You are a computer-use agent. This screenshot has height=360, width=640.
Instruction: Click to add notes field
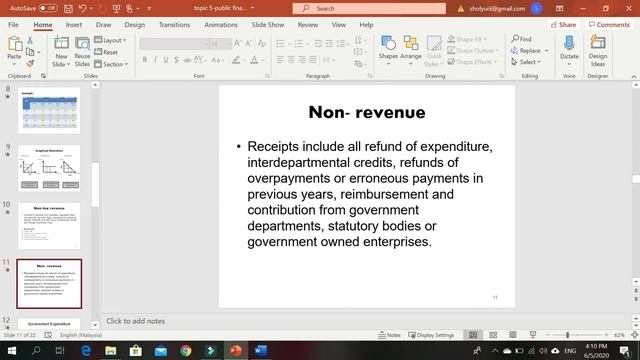tap(366, 321)
